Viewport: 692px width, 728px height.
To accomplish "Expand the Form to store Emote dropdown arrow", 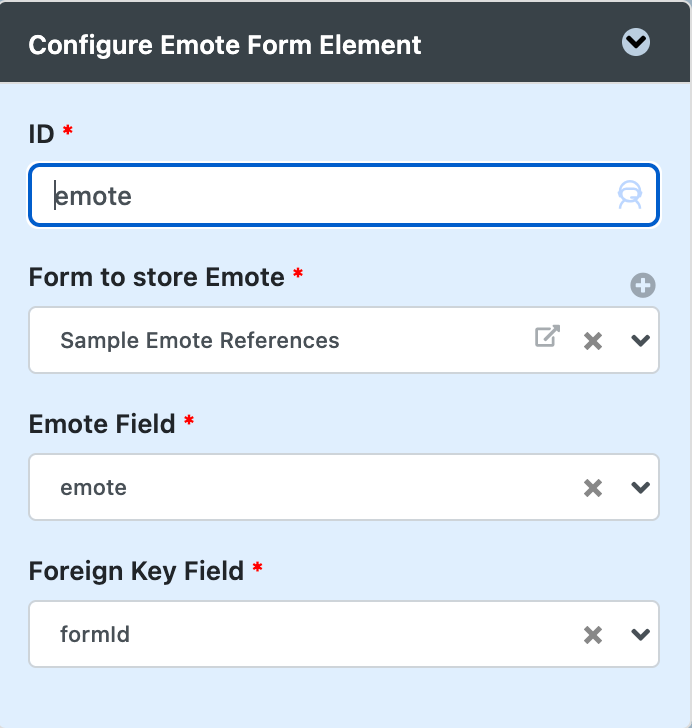I will coord(640,341).
